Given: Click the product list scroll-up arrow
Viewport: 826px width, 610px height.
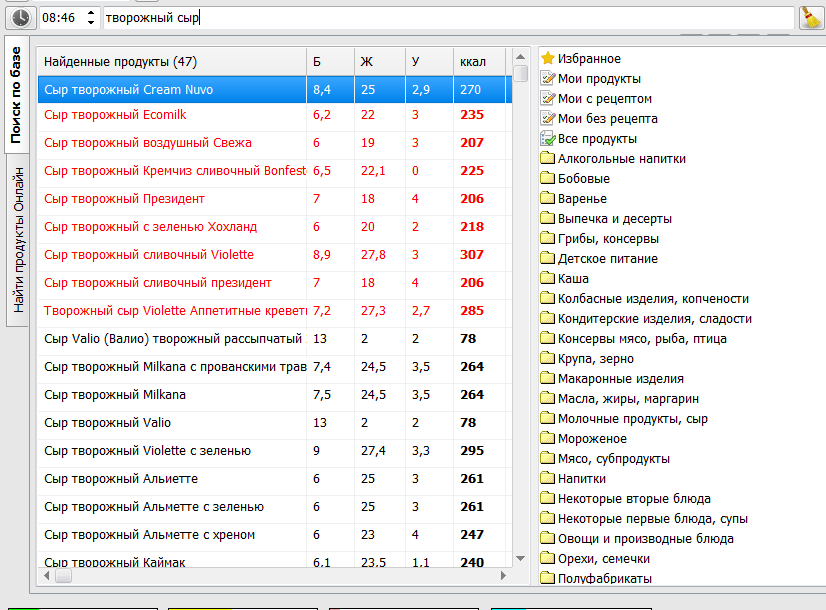Looking at the screenshot, I should coord(520,56).
